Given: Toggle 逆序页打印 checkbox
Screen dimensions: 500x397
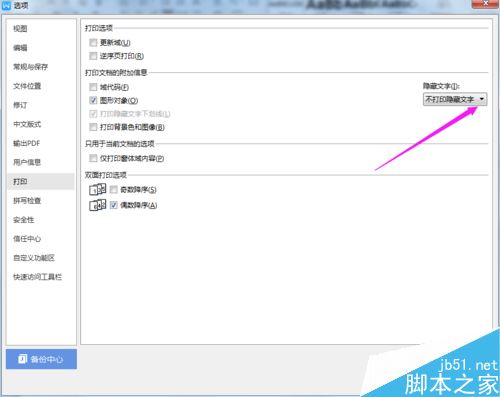Looking at the screenshot, I should pos(93,56).
